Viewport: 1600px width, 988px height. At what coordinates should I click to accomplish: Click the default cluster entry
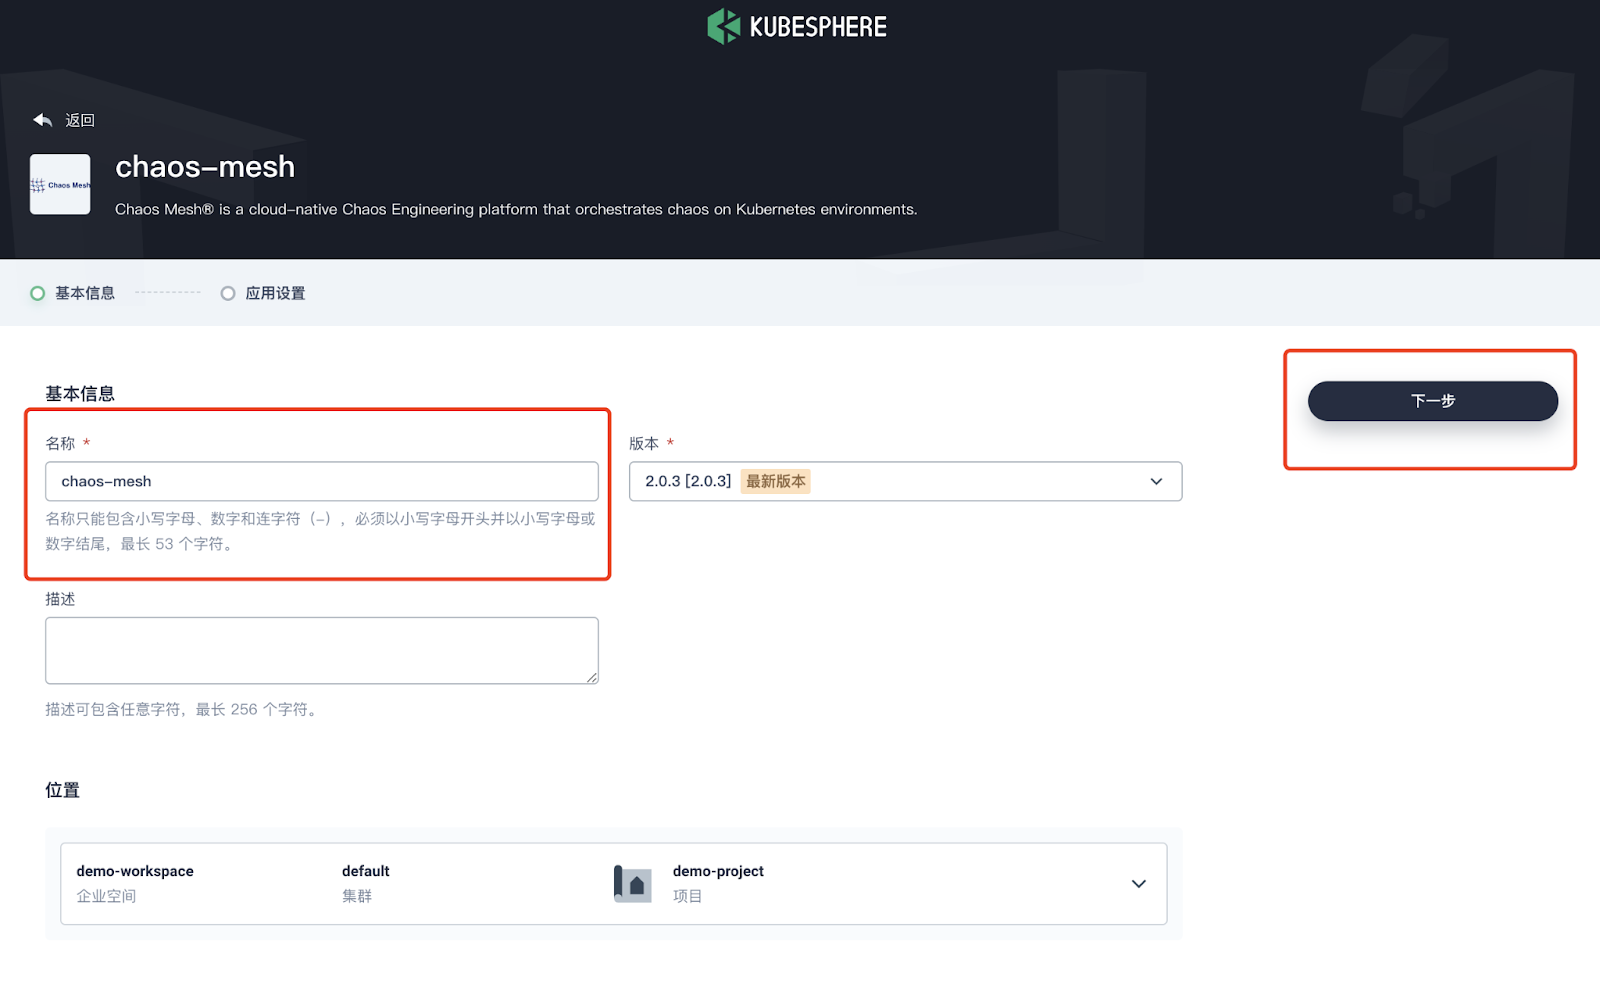[366, 871]
